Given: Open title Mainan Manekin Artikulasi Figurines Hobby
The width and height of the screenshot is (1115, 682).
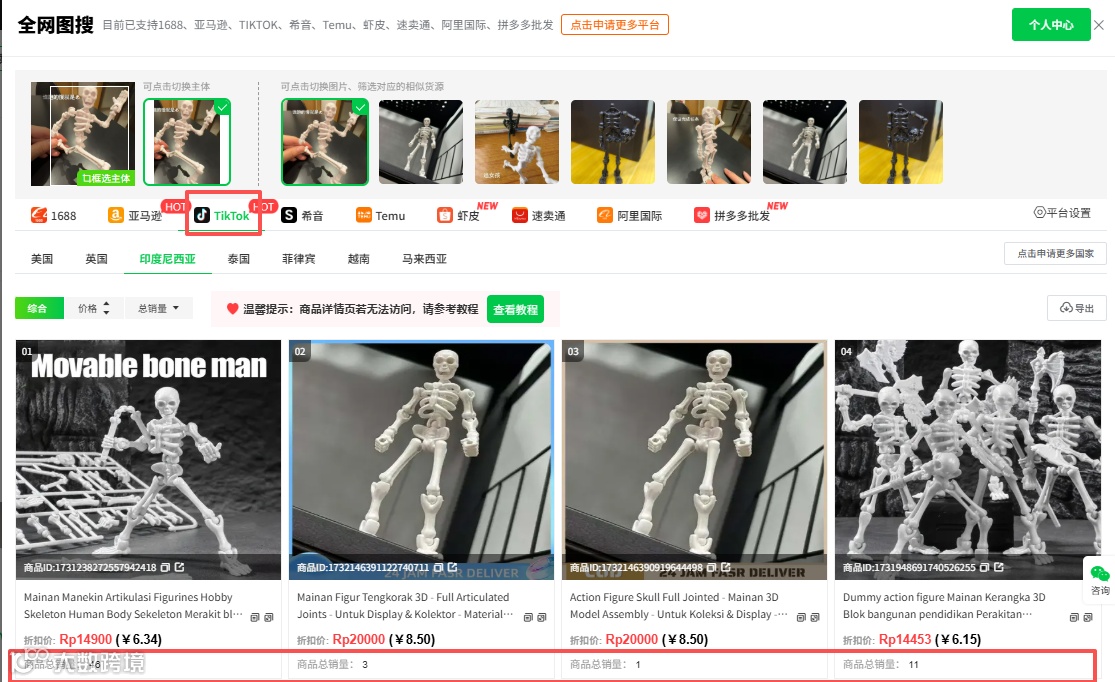Looking at the screenshot, I should (x=133, y=606).
